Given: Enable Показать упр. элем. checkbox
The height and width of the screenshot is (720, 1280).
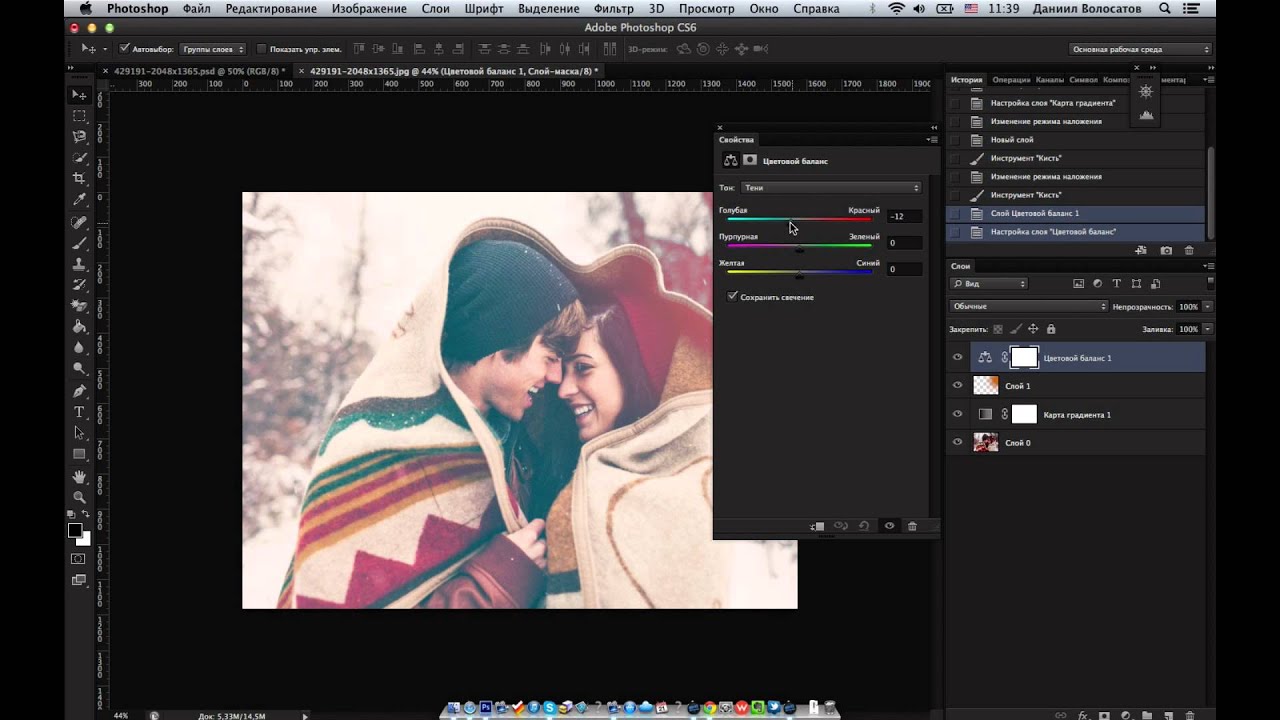Looking at the screenshot, I should point(262,49).
